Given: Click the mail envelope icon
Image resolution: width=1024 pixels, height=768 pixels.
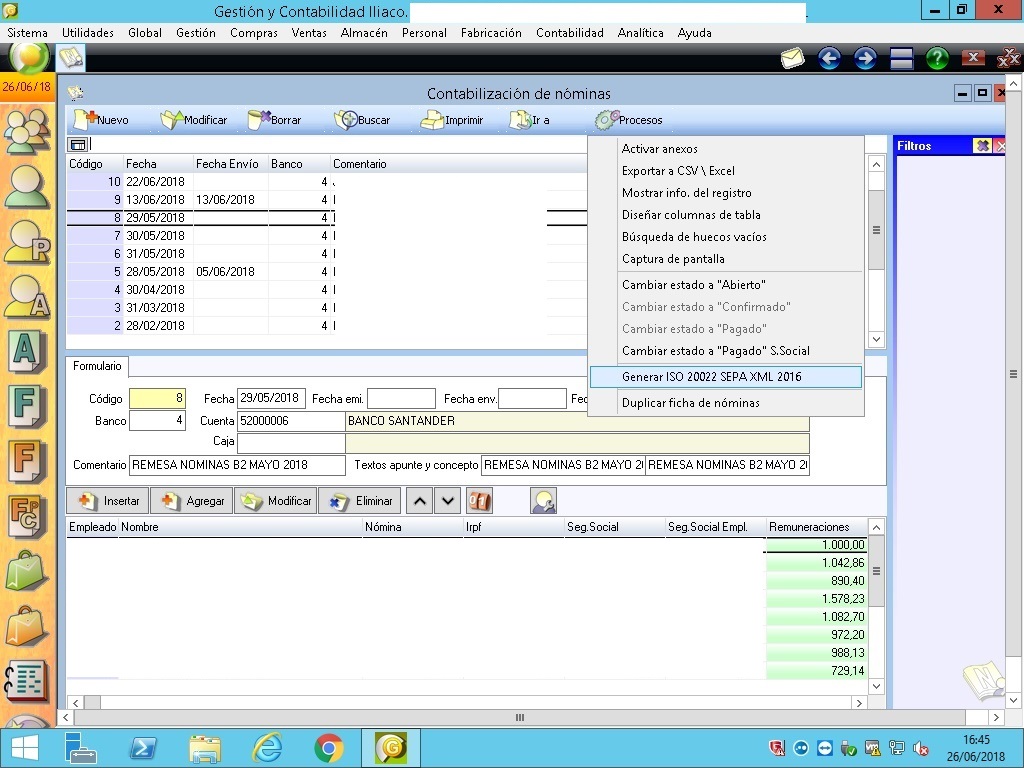Looking at the screenshot, I should pos(792,58).
